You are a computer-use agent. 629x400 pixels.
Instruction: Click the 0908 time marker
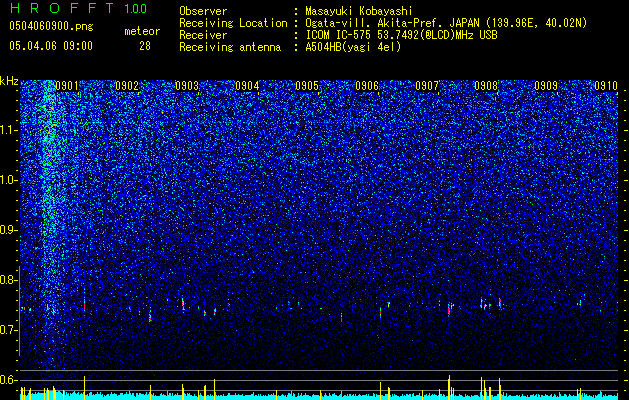click(486, 85)
